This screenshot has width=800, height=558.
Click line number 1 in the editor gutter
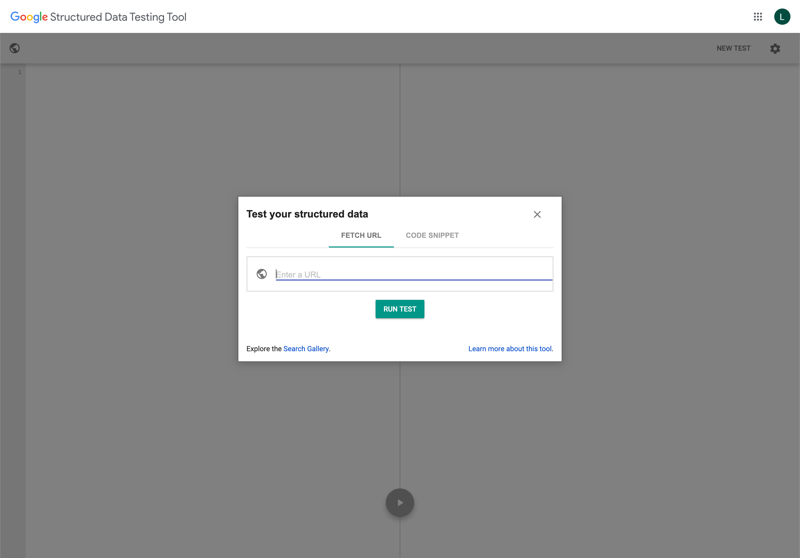[x=19, y=72]
